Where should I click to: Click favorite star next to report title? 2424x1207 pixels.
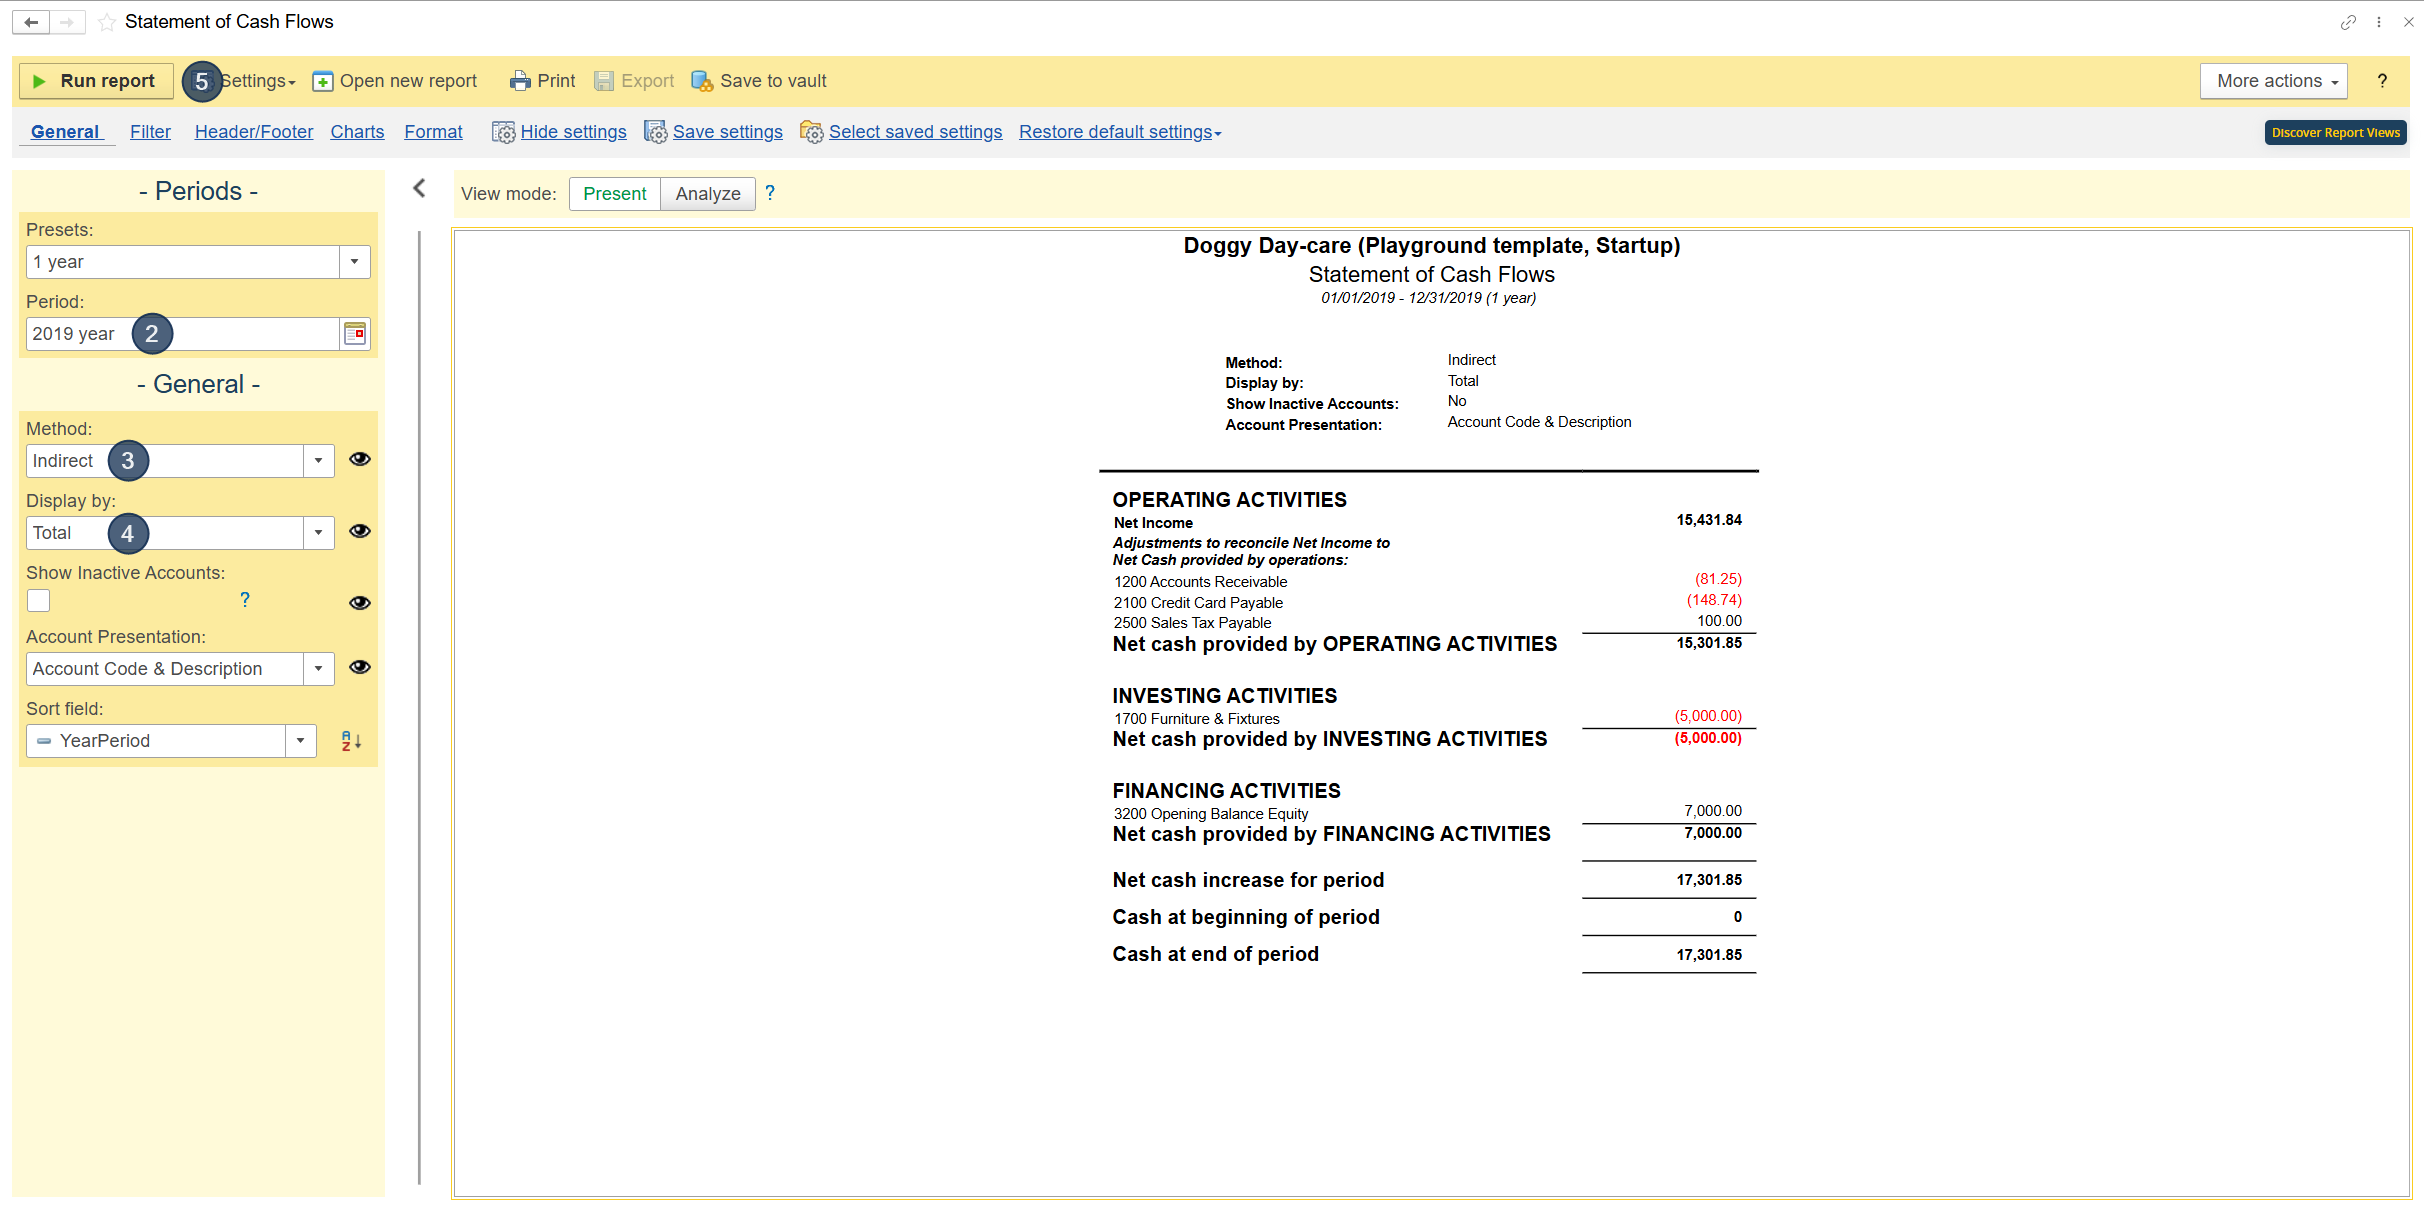(x=107, y=22)
